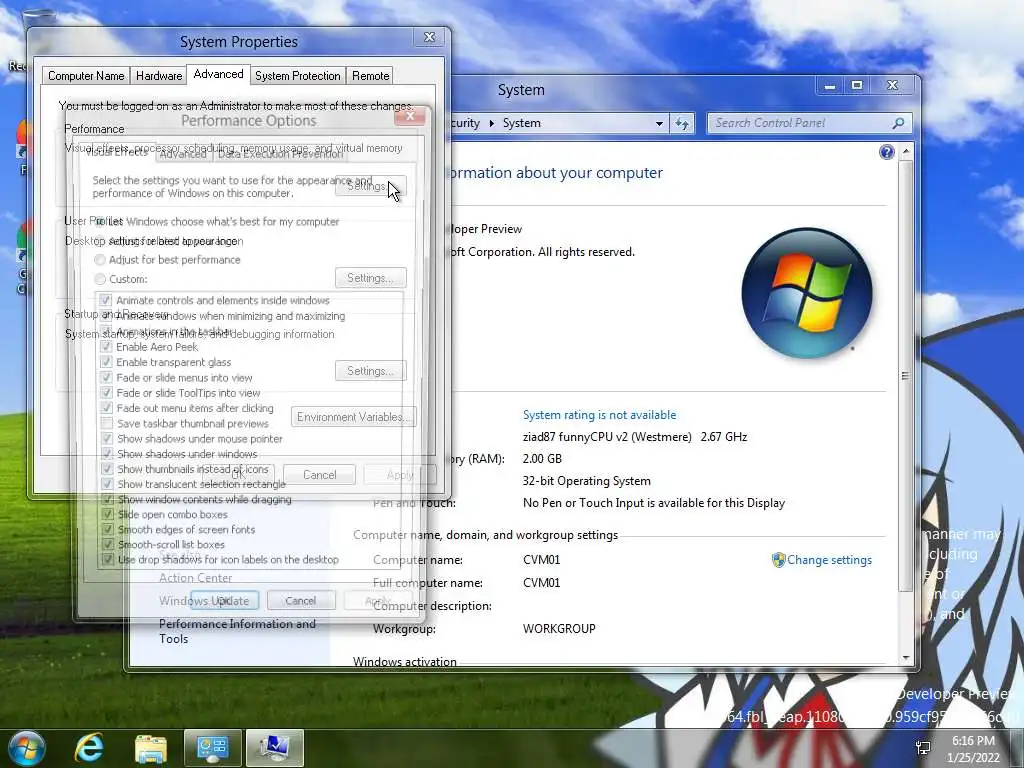The width and height of the screenshot is (1024, 768).
Task: Open the Start menu orb
Action: point(27,748)
